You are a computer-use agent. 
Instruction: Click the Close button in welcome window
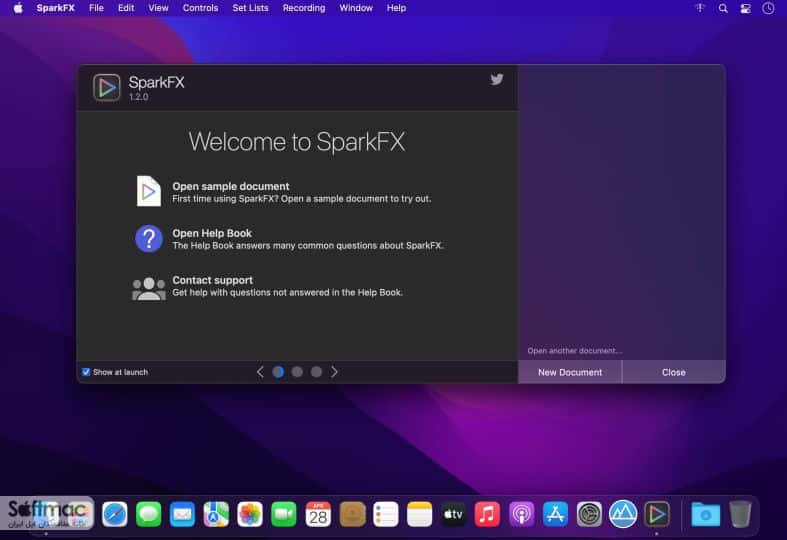pos(674,372)
